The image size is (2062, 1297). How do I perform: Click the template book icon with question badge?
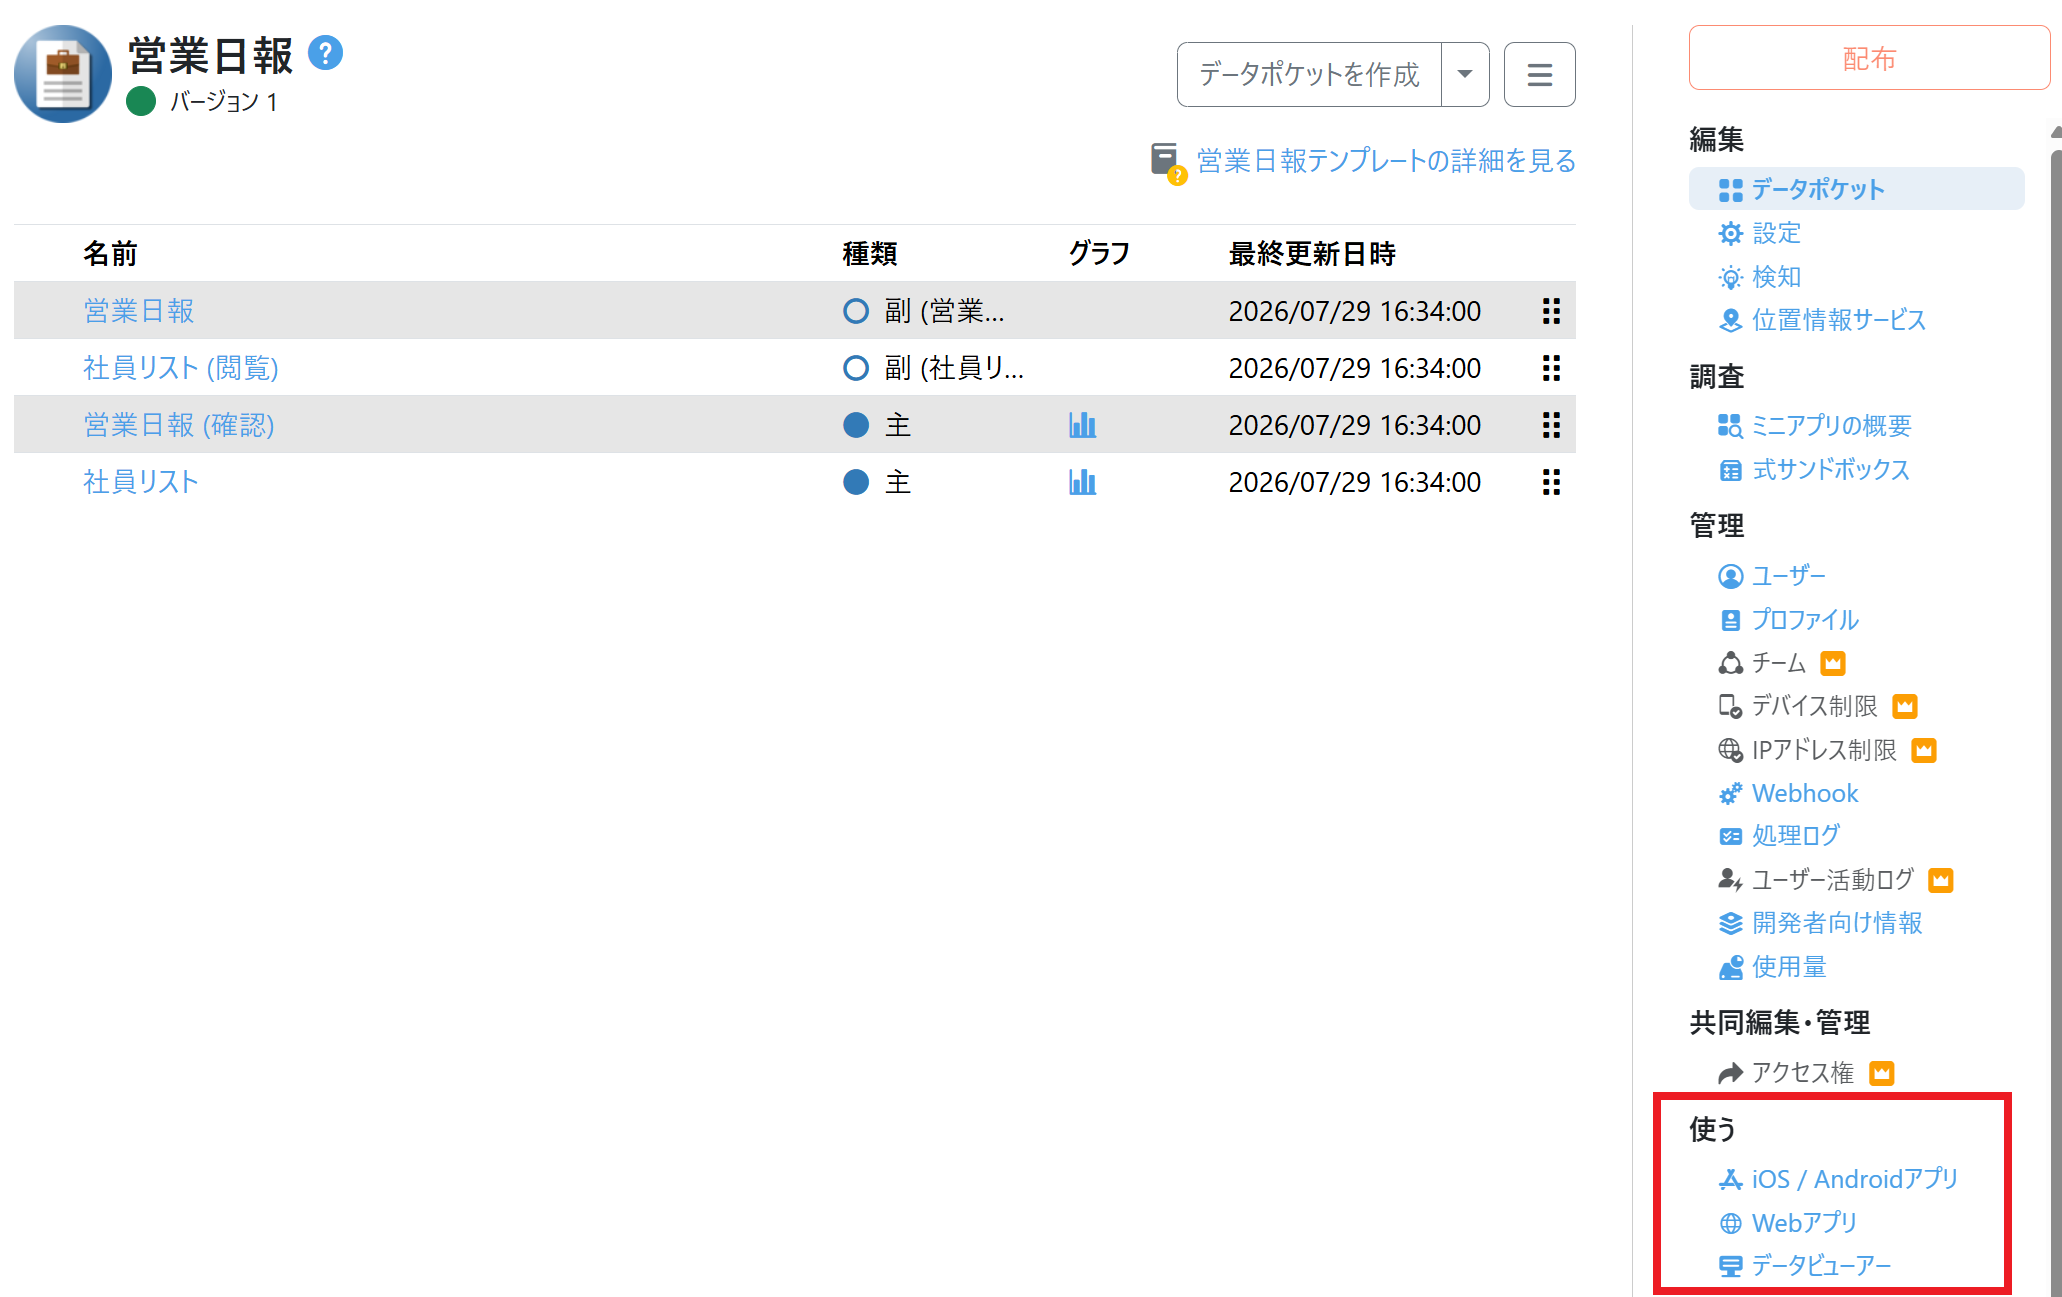point(1167,162)
